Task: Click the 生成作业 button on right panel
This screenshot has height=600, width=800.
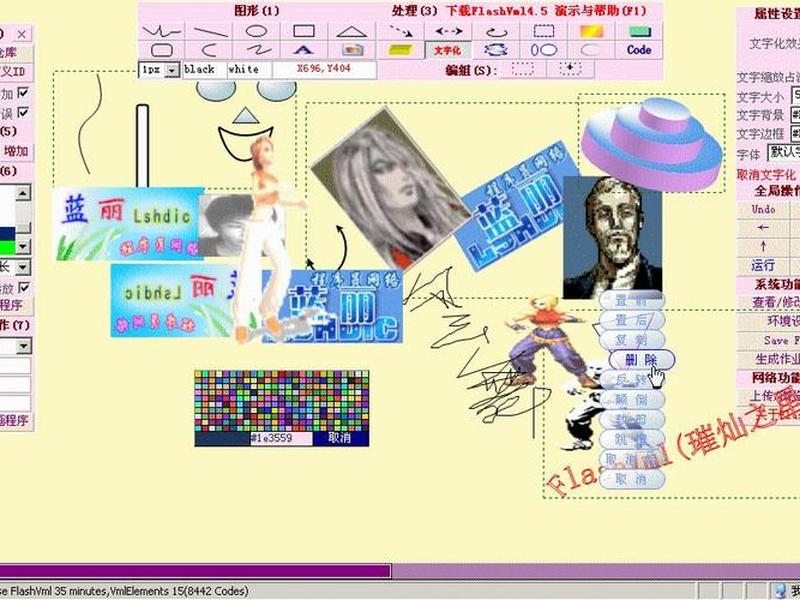Action: [x=768, y=359]
